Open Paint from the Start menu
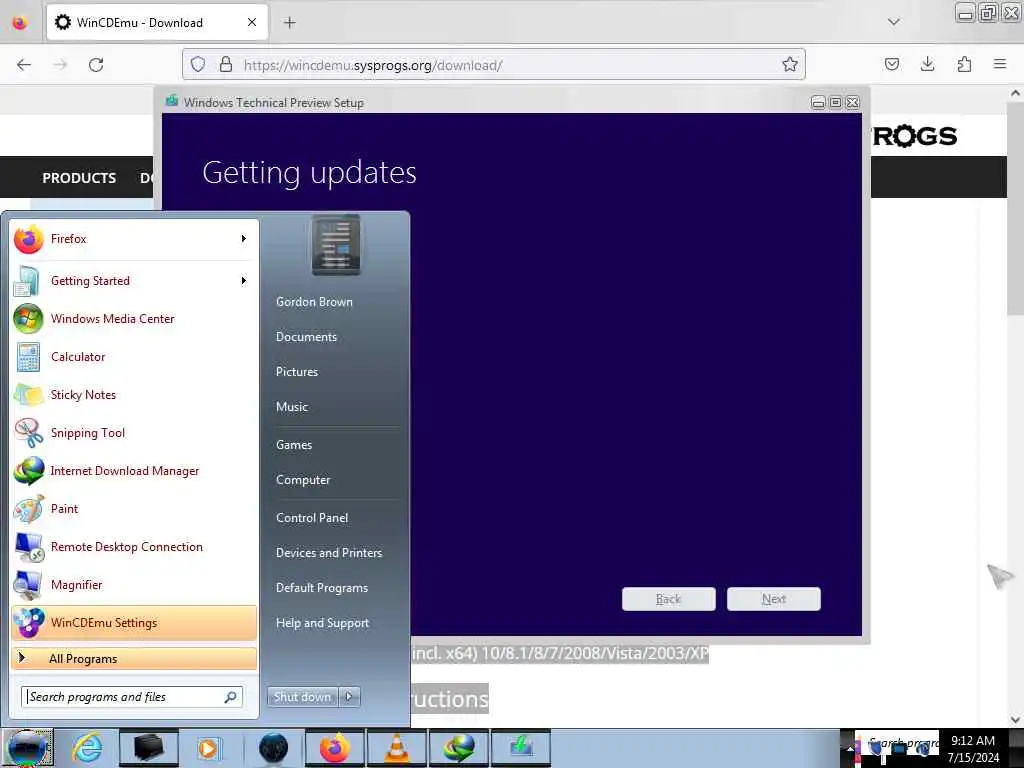 click(x=134, y=509)
